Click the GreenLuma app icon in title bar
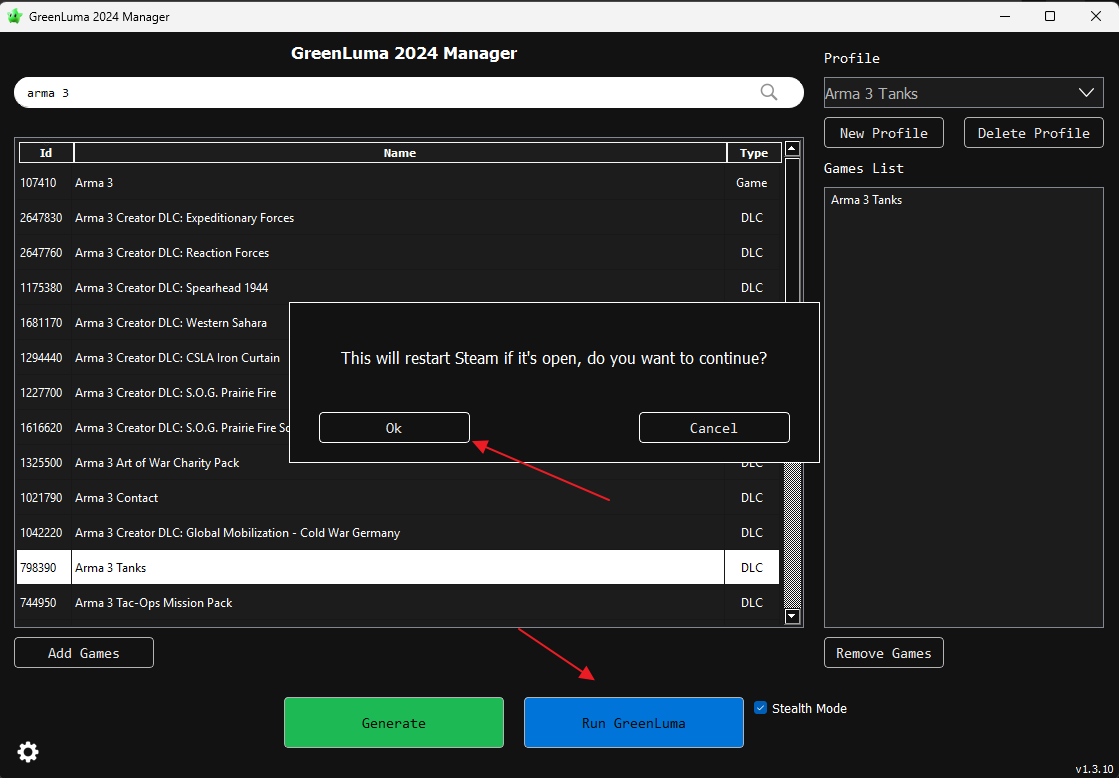This screenshot has width=1119, height=778. coord(15,16)
